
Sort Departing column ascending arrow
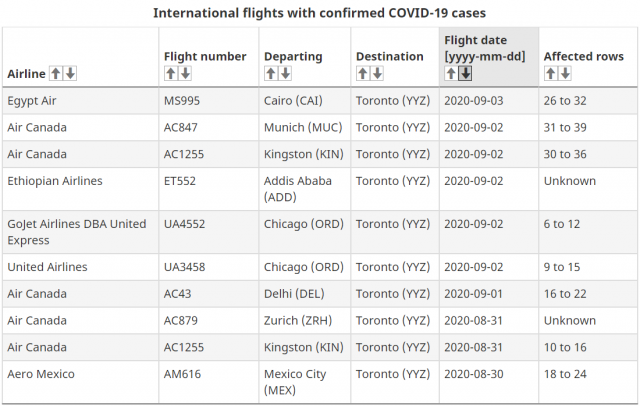[271, 73]
